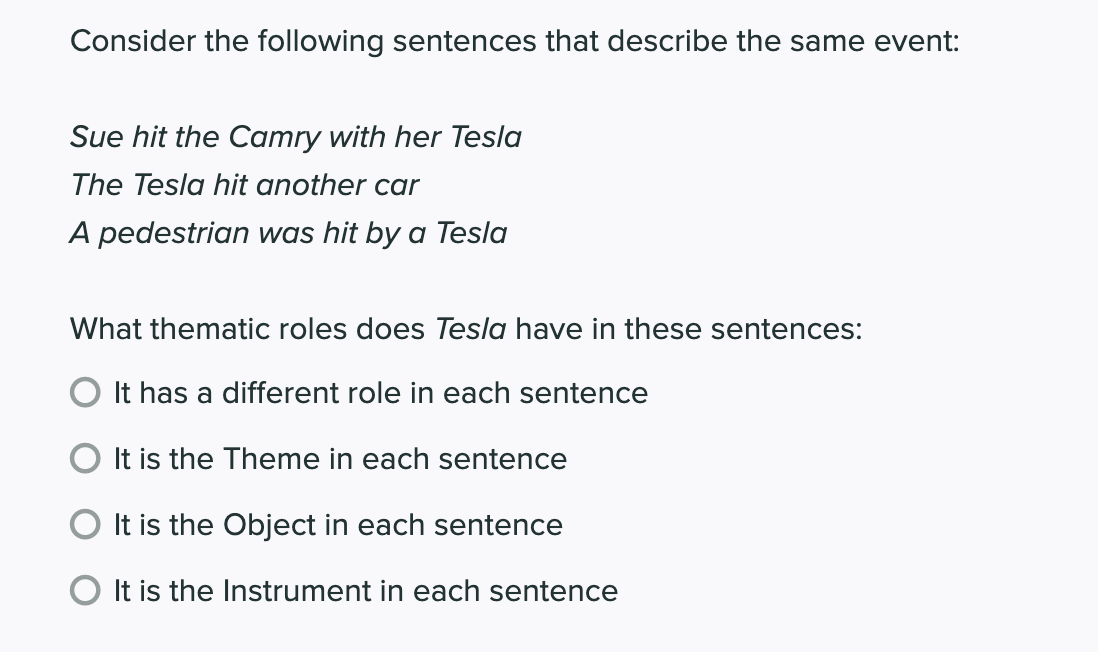The image size is (1098, 652).
Task: Click the radio circle beside the Theme answer
Action: coord(85,458)
